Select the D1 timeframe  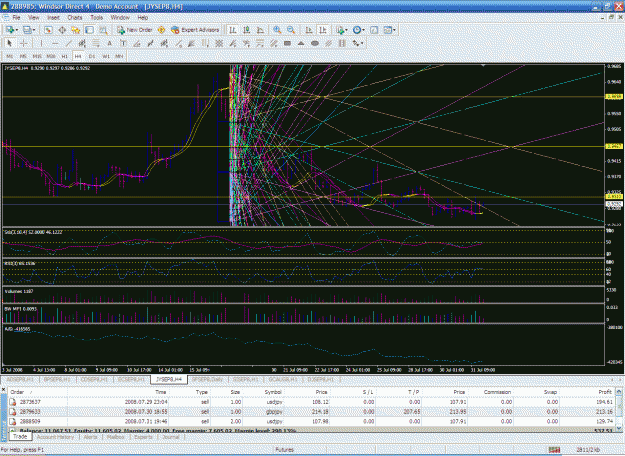[x=92, y=56]
